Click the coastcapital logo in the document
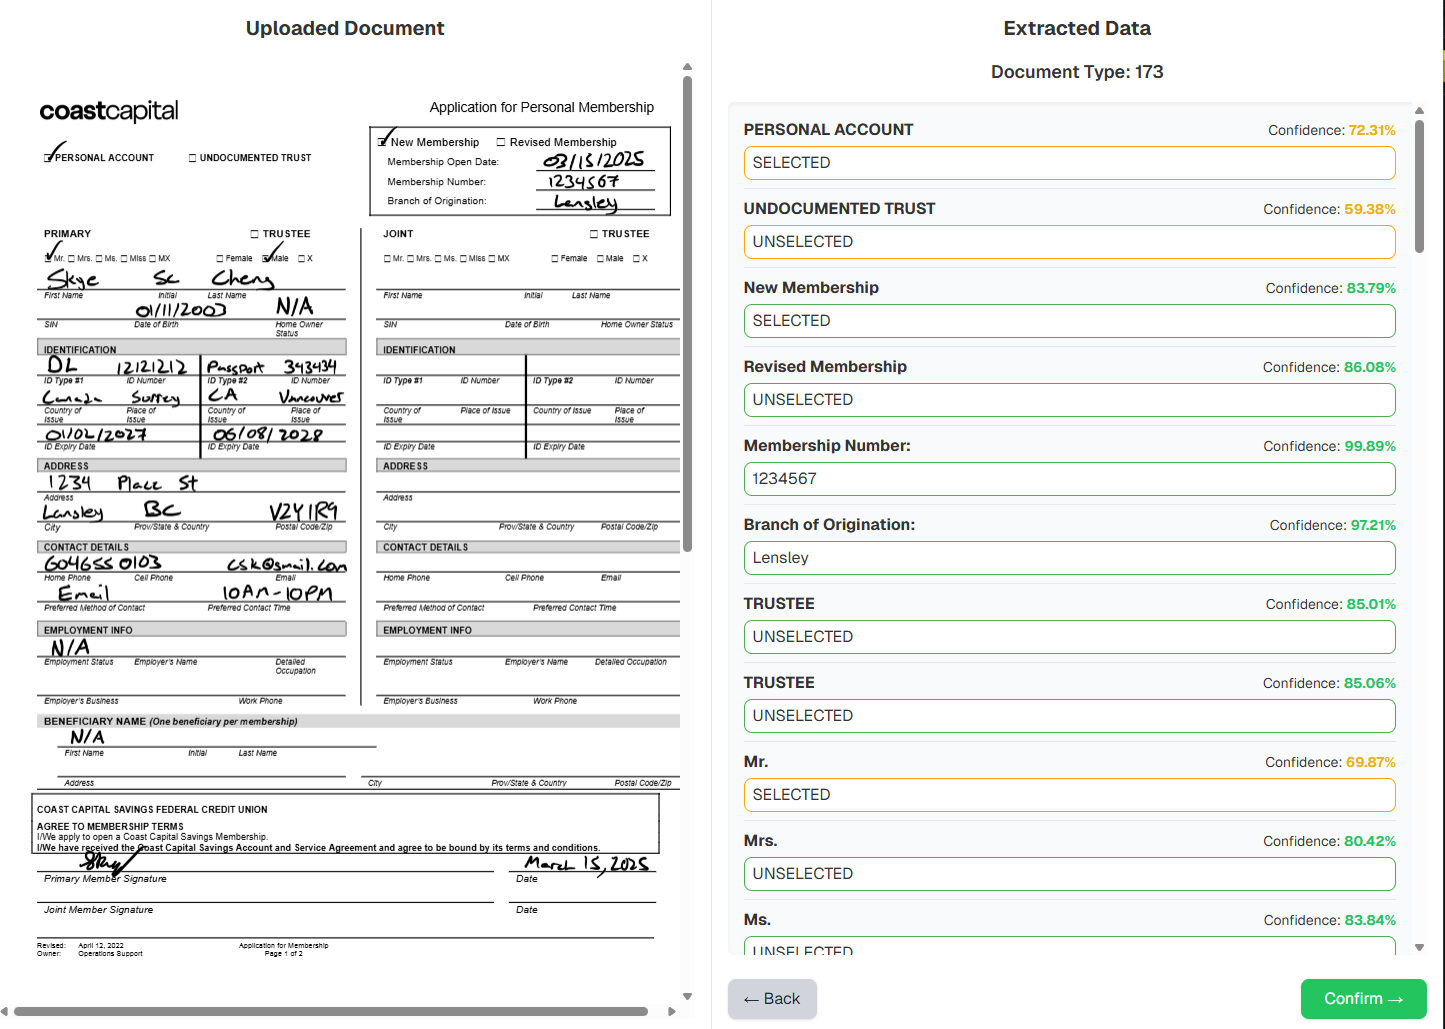This screenshot has width=1445, height=1029. (109, 111)
